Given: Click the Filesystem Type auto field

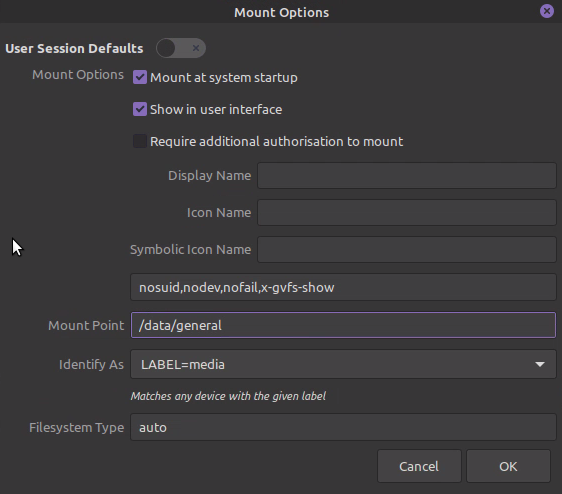Looking at the screenshot, I should (x=343, y=427).
